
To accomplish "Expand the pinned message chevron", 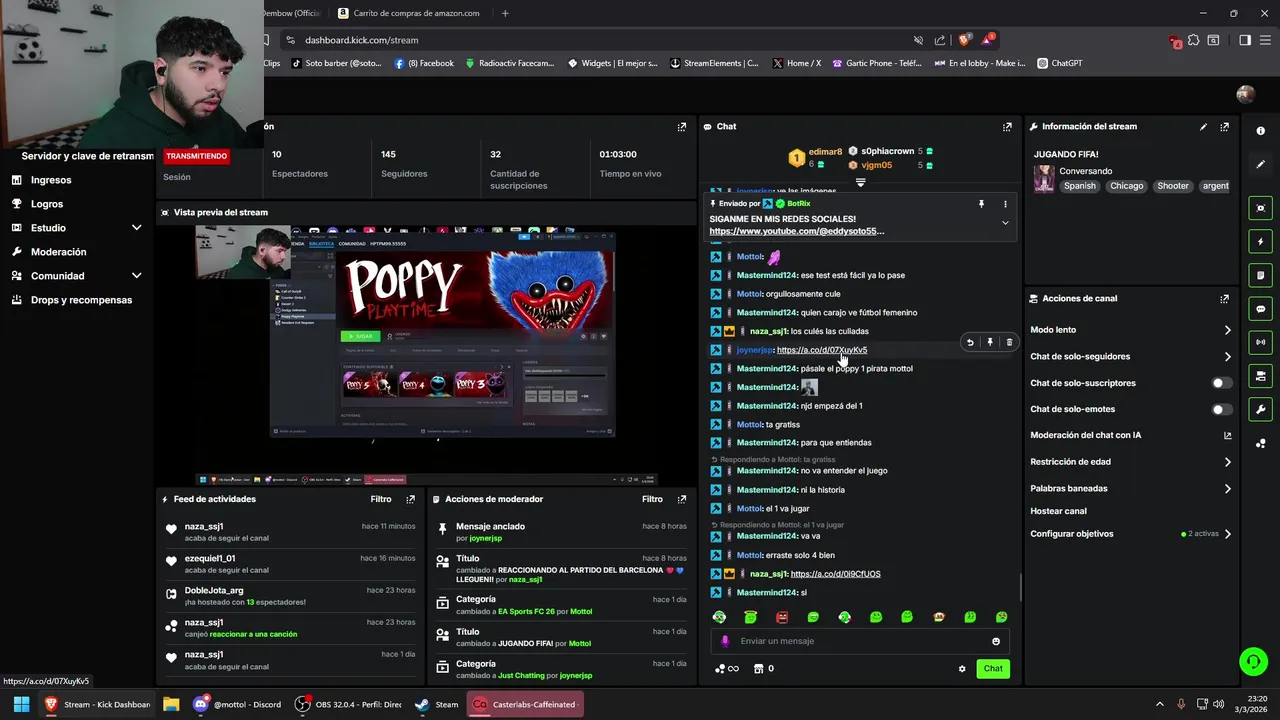I will click(1005, 223).
